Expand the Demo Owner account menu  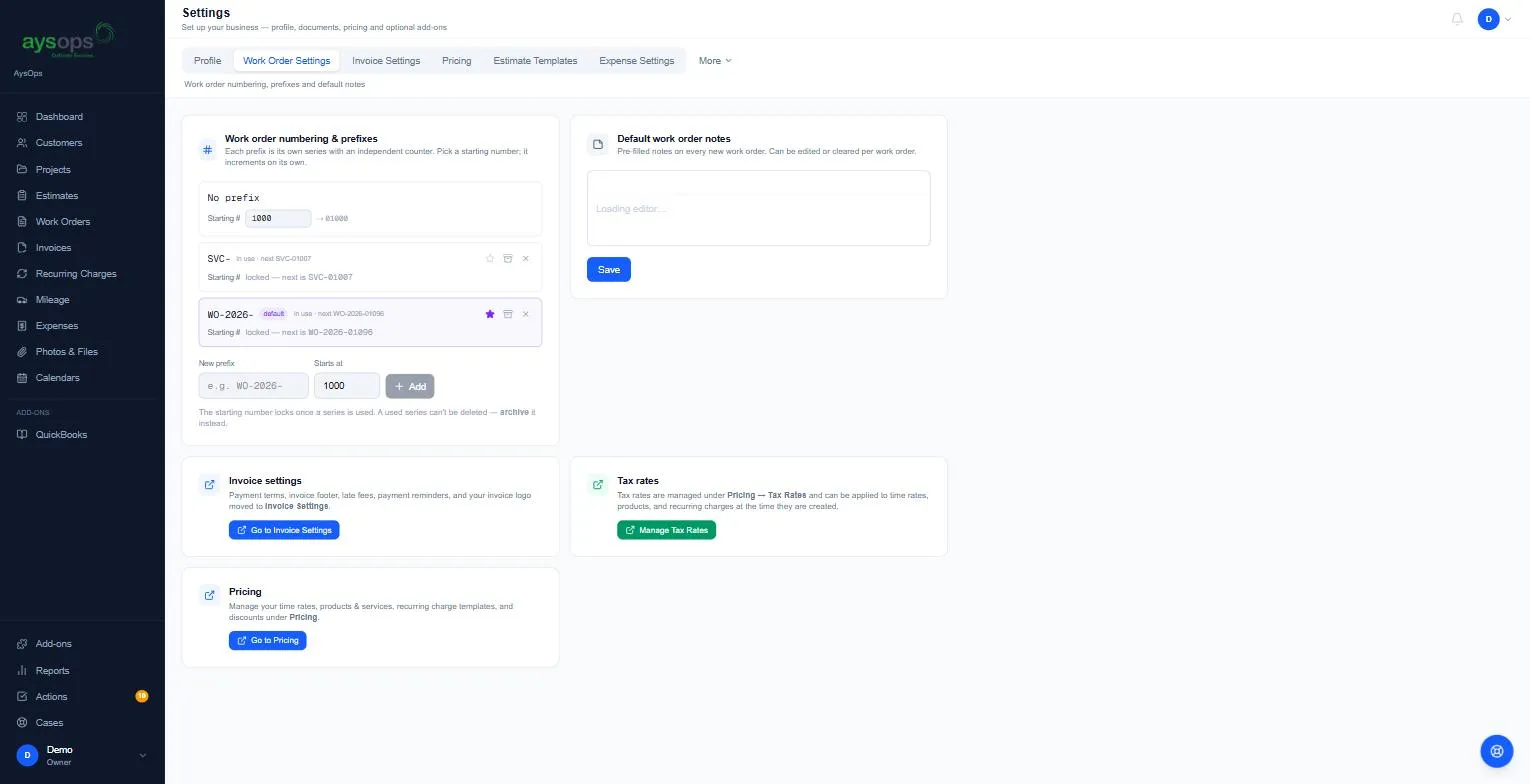pyautogui.click(x=82, y=756)
